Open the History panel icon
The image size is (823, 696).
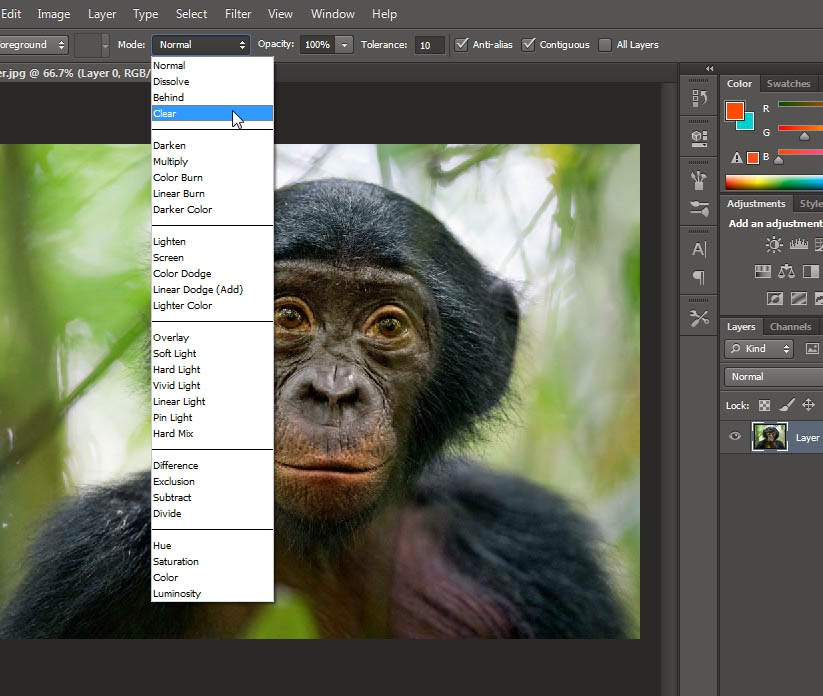[x=699, y=98]
